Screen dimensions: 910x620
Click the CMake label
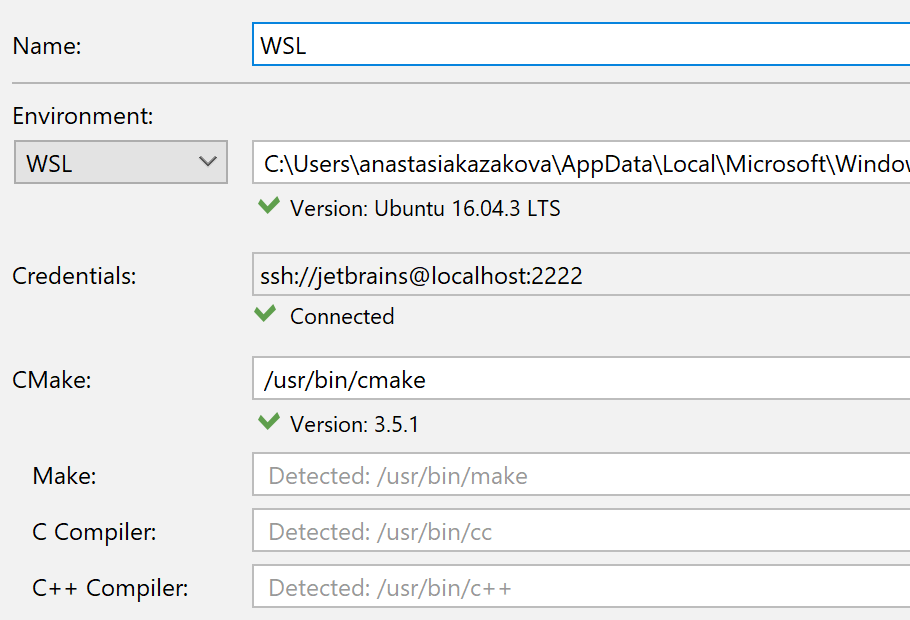coord(52,380)
